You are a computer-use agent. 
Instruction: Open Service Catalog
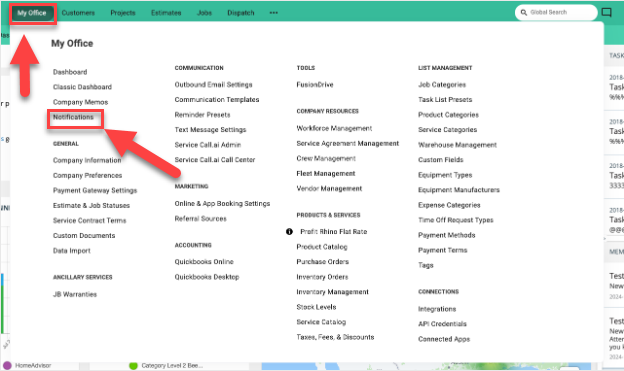pyautogui.click(x=321, y=322)
